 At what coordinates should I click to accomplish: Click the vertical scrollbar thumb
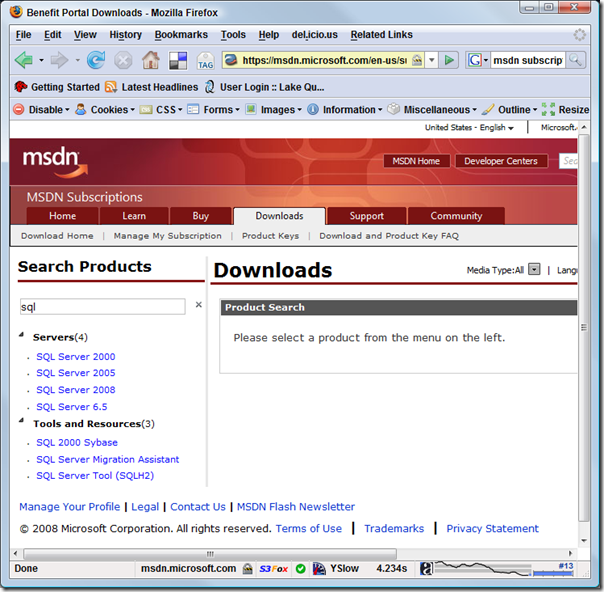click(584, 327)
